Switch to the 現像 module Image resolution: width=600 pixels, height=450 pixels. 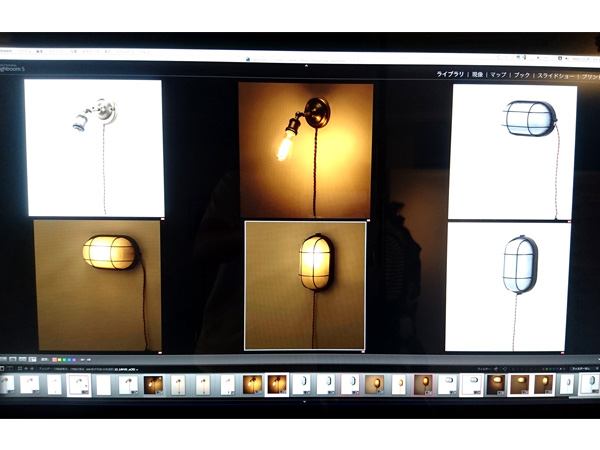tap(477, 75)
